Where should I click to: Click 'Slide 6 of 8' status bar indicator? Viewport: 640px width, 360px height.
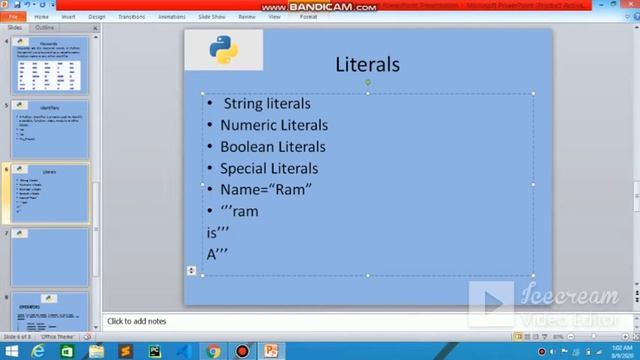(x=18, y=337)
